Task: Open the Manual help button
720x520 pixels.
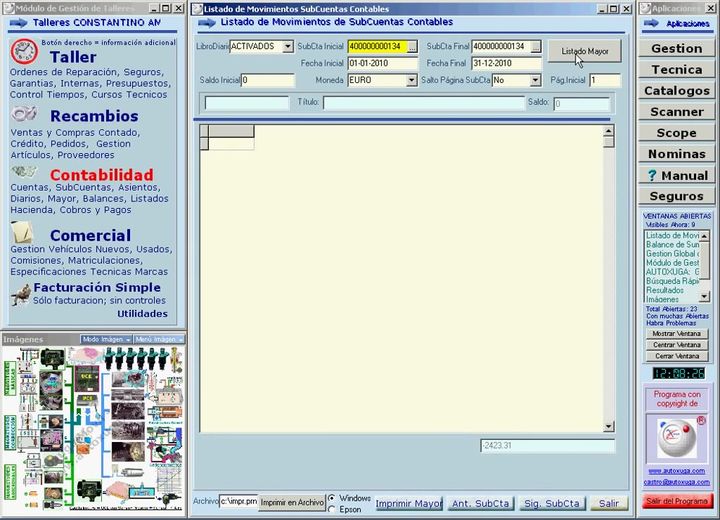Action: pyautogui.click(x=676, y=175)
